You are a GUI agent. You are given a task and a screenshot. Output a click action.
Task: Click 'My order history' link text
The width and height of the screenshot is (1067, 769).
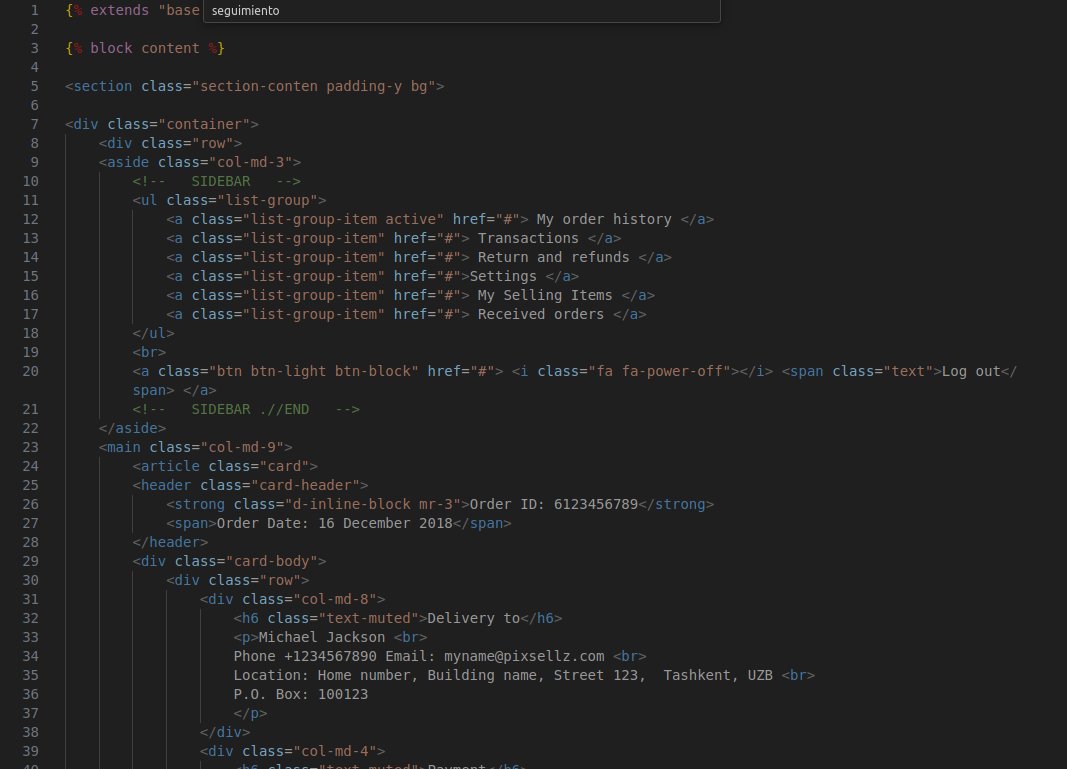pos(604,219)
